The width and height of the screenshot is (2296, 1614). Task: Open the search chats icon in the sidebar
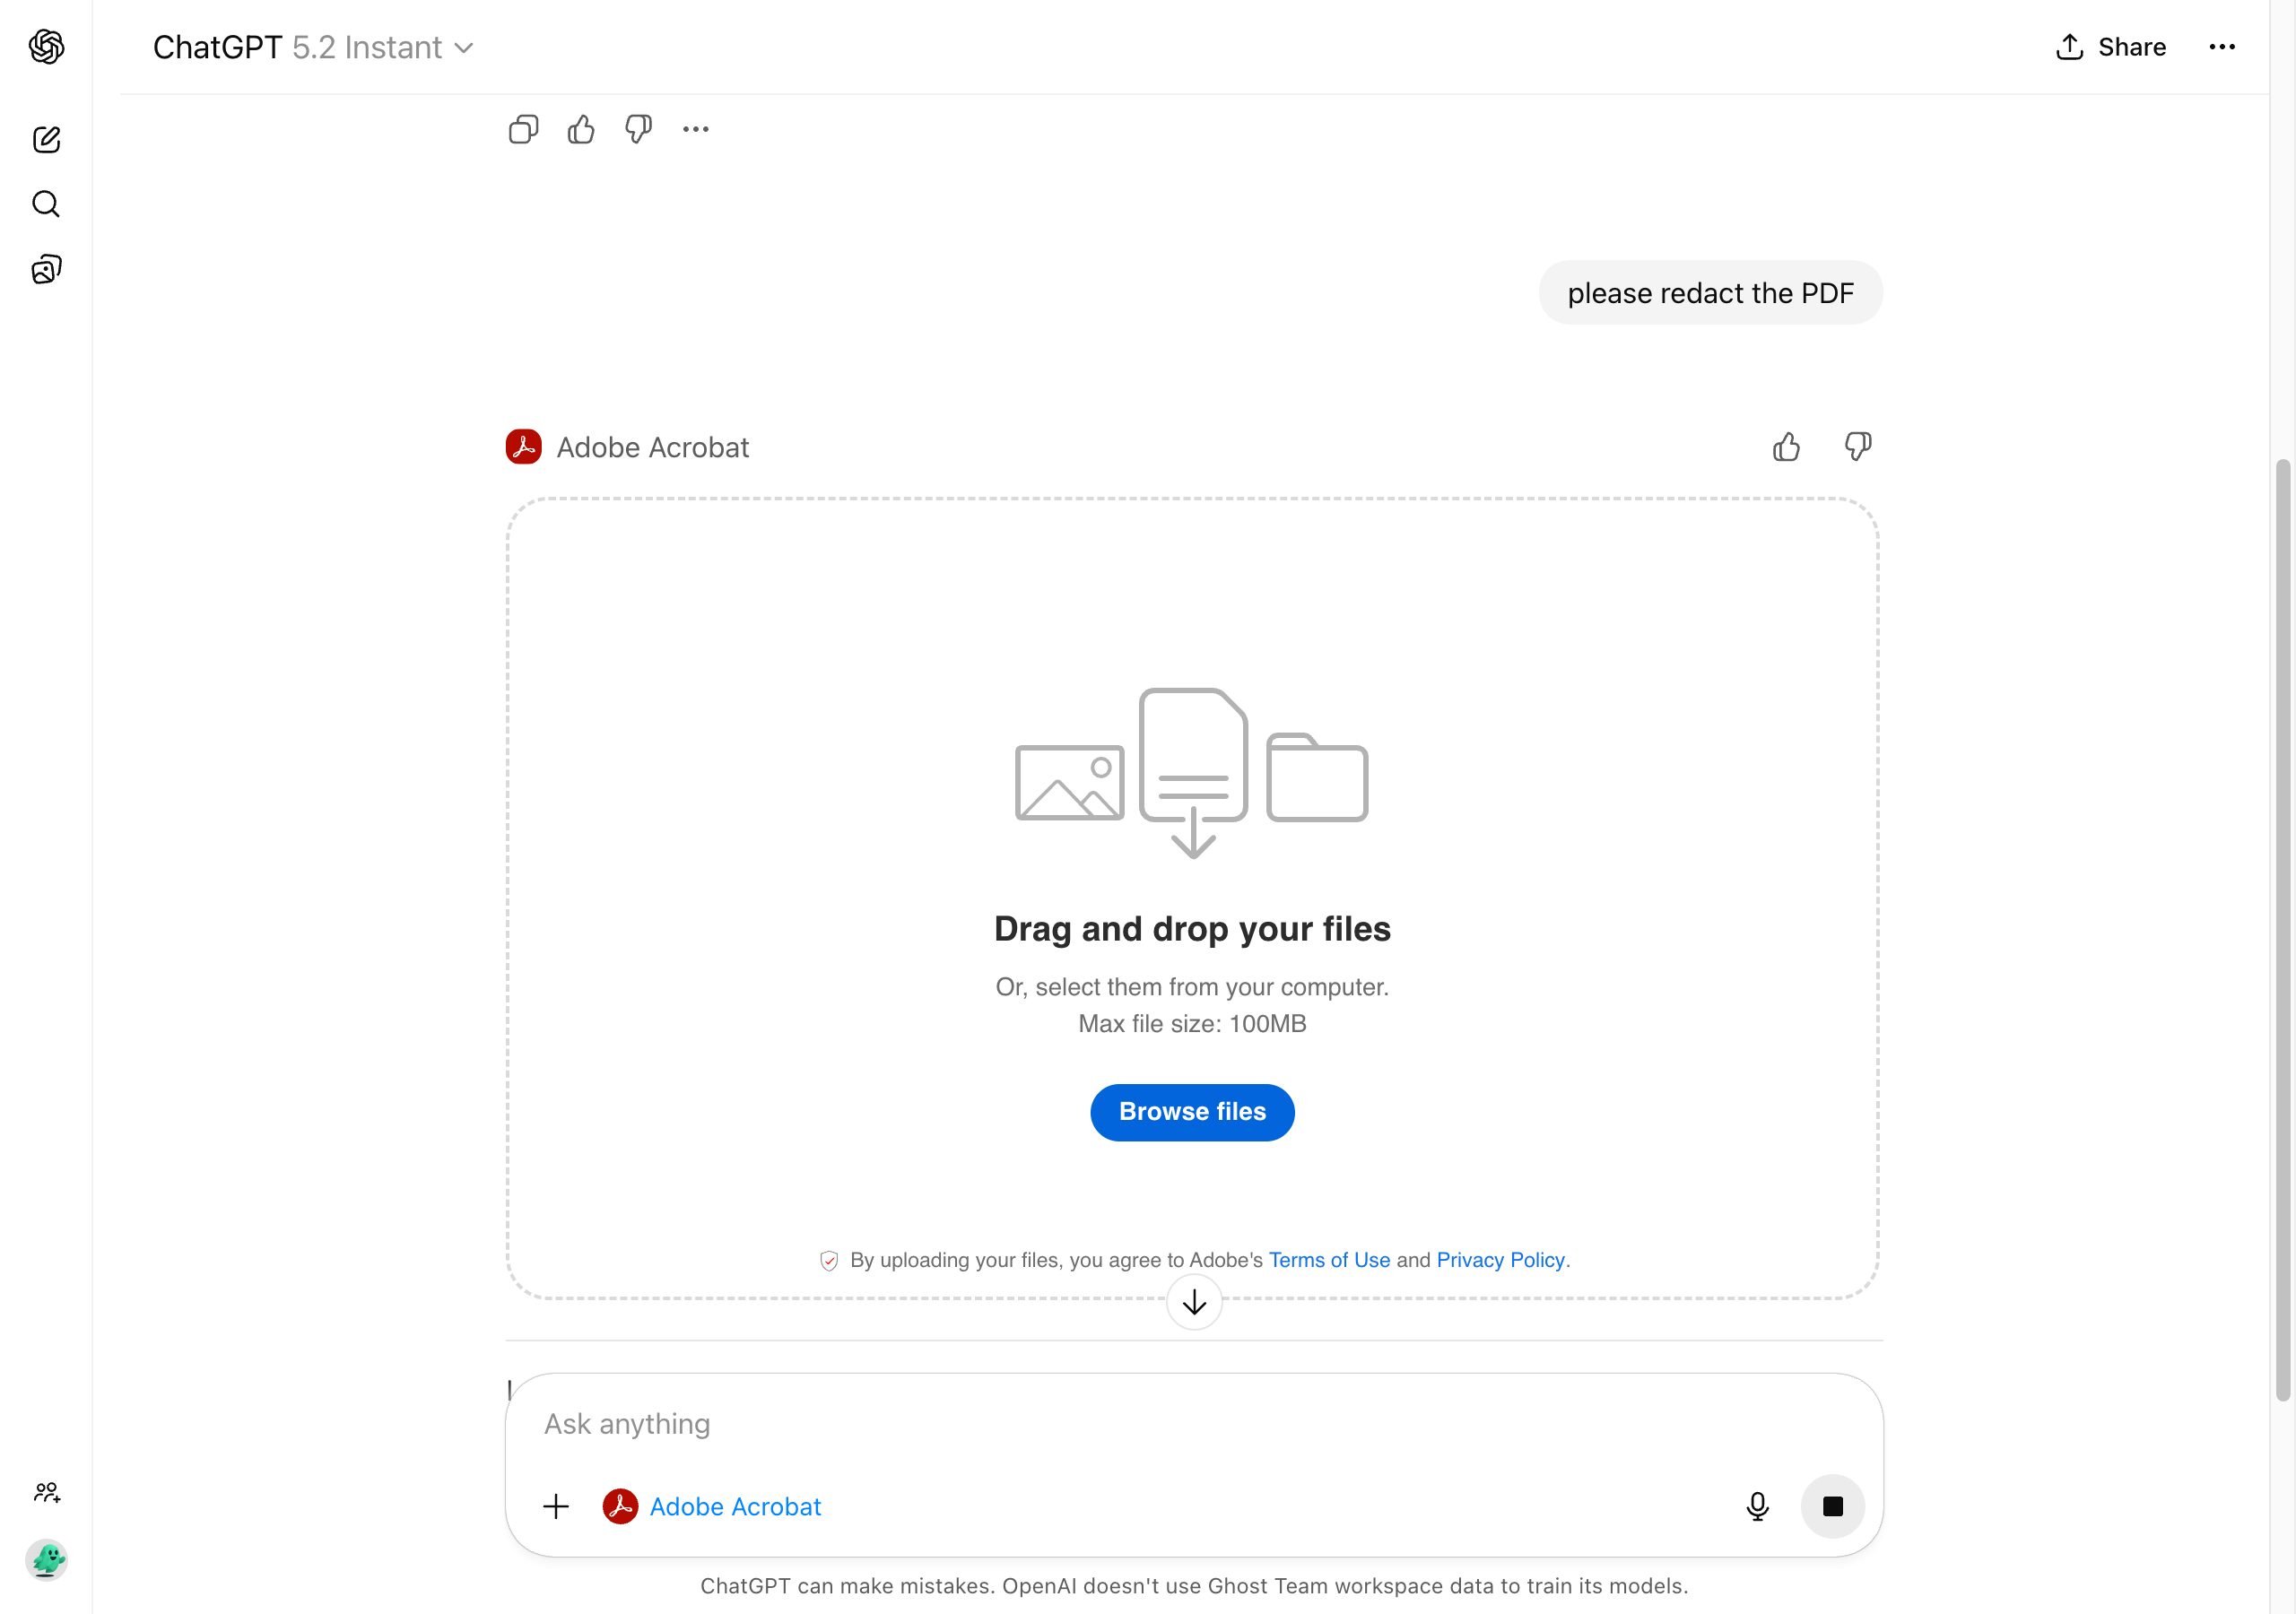click(x=46, y=204)
